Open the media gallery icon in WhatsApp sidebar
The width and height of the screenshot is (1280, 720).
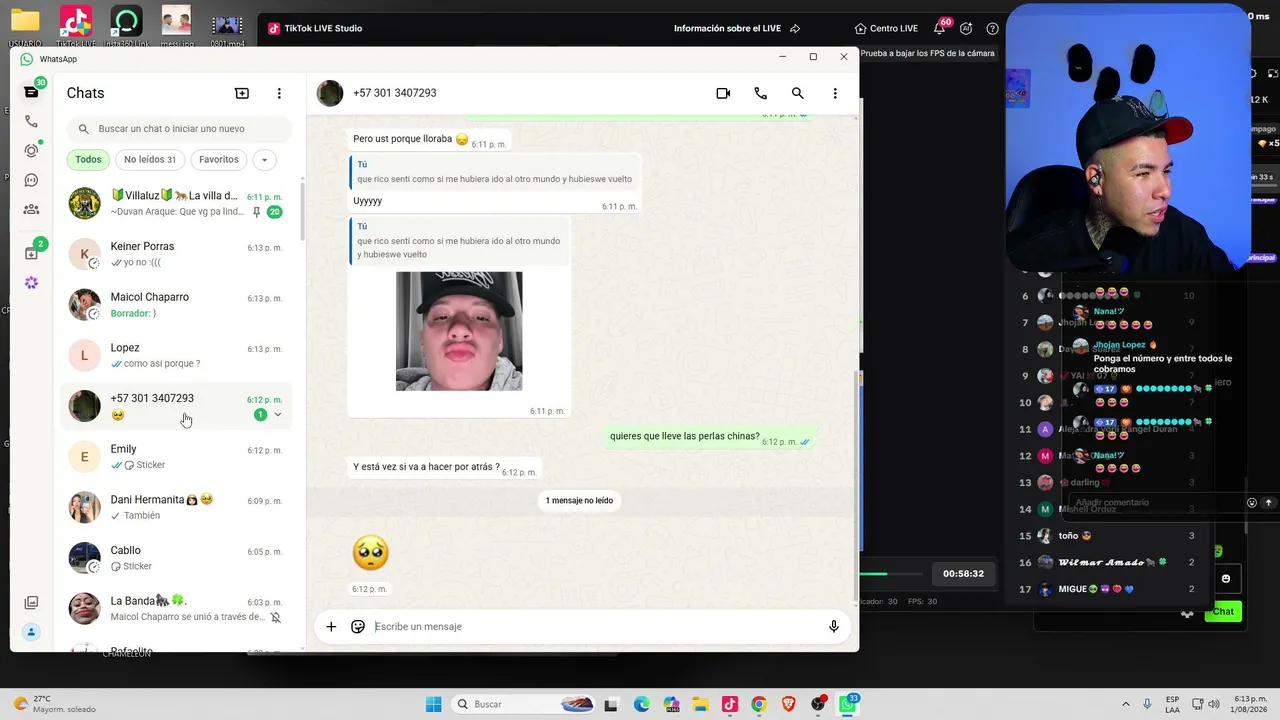pyautogui.click(x=31, y=603)
